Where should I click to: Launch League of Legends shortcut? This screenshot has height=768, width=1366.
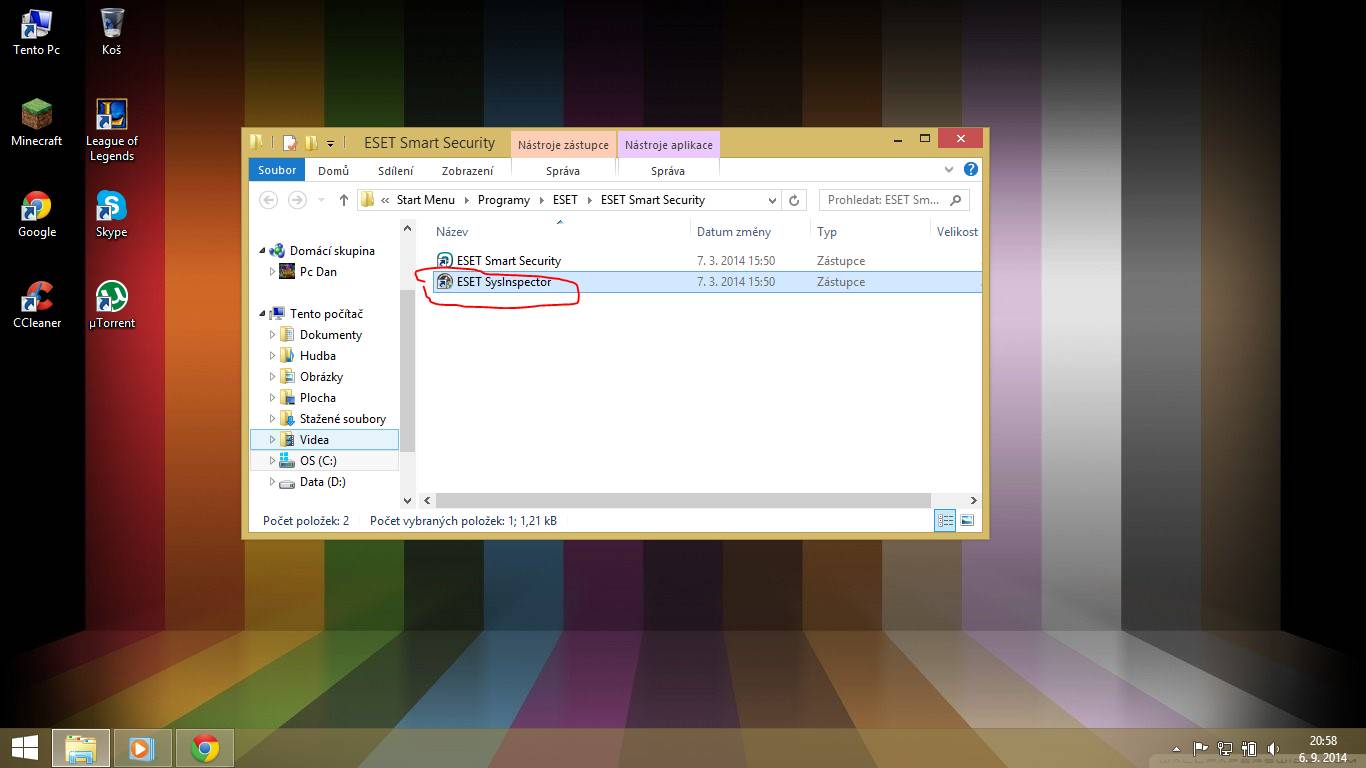111,130
